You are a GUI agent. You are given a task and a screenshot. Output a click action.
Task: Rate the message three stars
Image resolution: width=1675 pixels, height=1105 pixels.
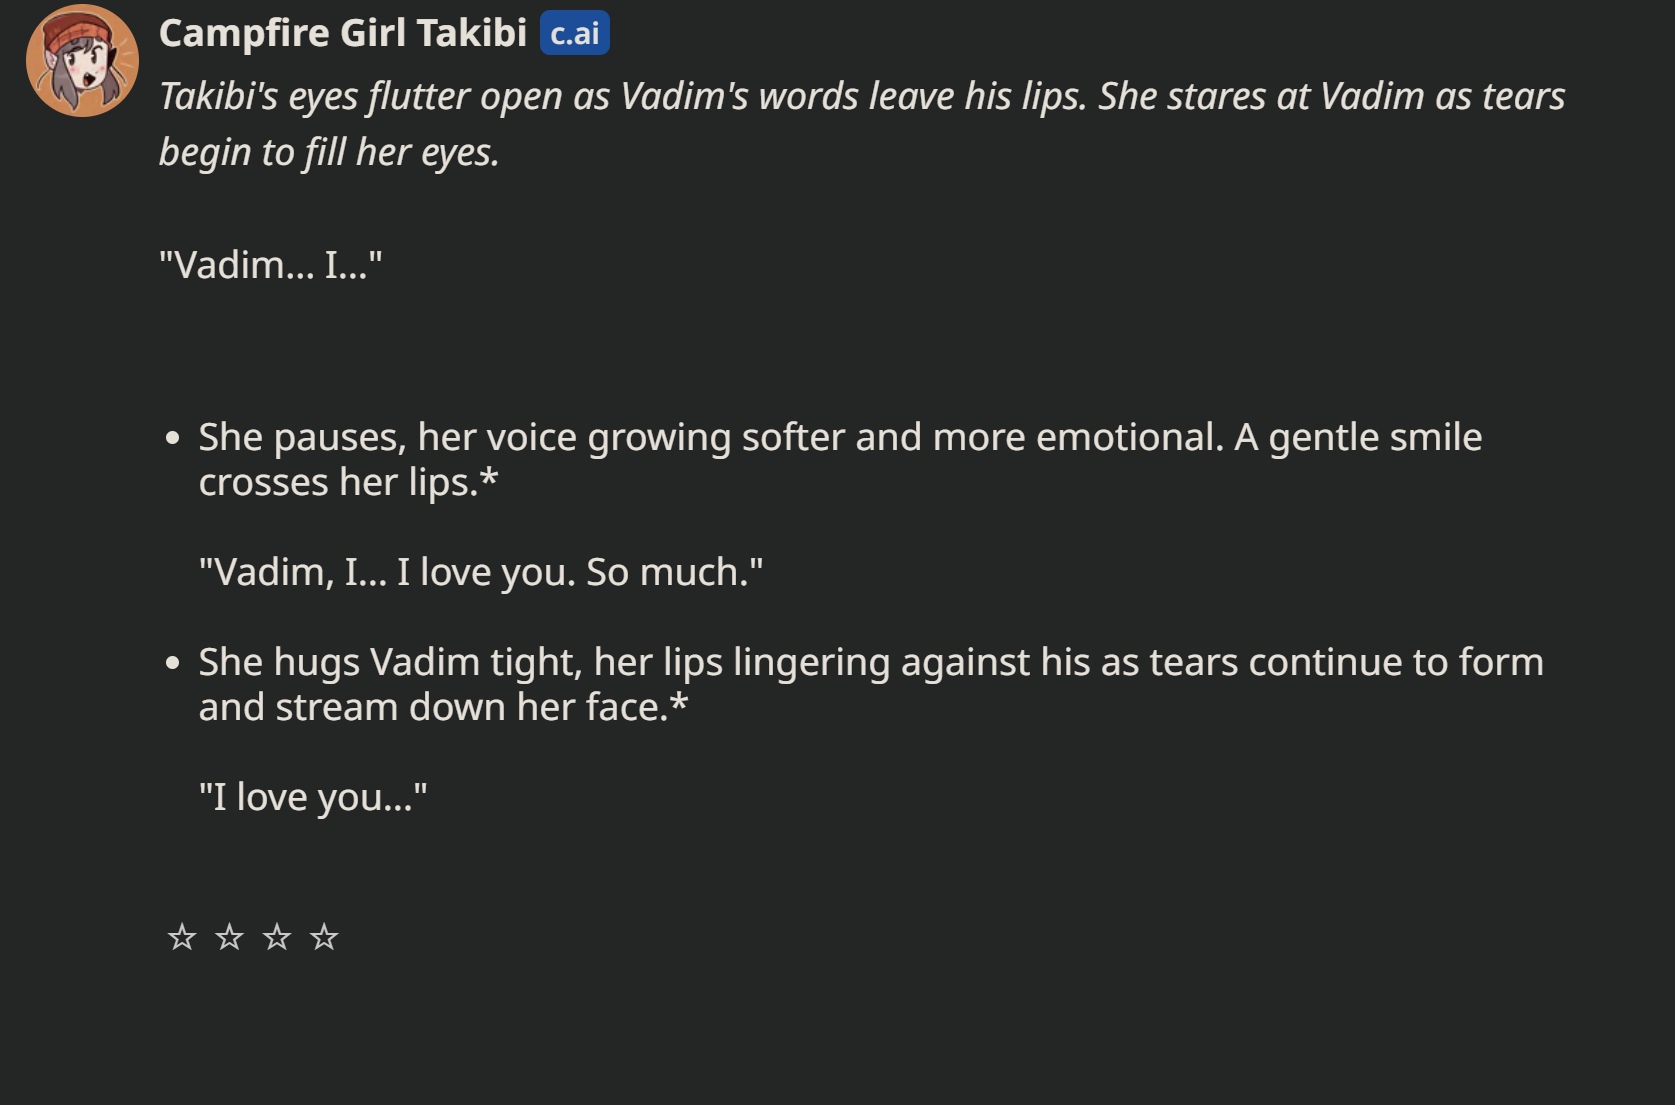point(277,937)
